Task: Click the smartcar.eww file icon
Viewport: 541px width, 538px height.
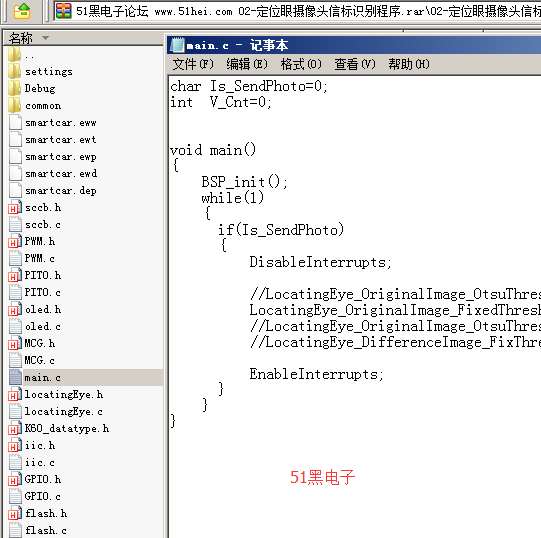Action: click(x=15, y=122)
